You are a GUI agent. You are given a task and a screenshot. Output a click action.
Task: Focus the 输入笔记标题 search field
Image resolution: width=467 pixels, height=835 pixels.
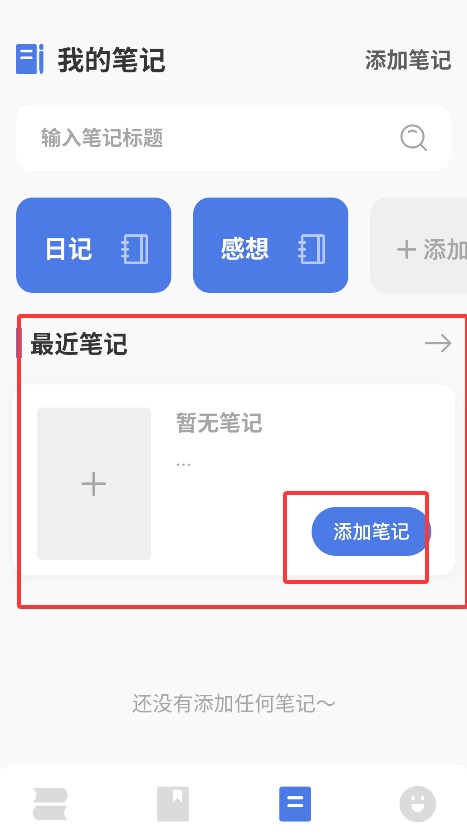pyautogui.click(x=234, y=138)
